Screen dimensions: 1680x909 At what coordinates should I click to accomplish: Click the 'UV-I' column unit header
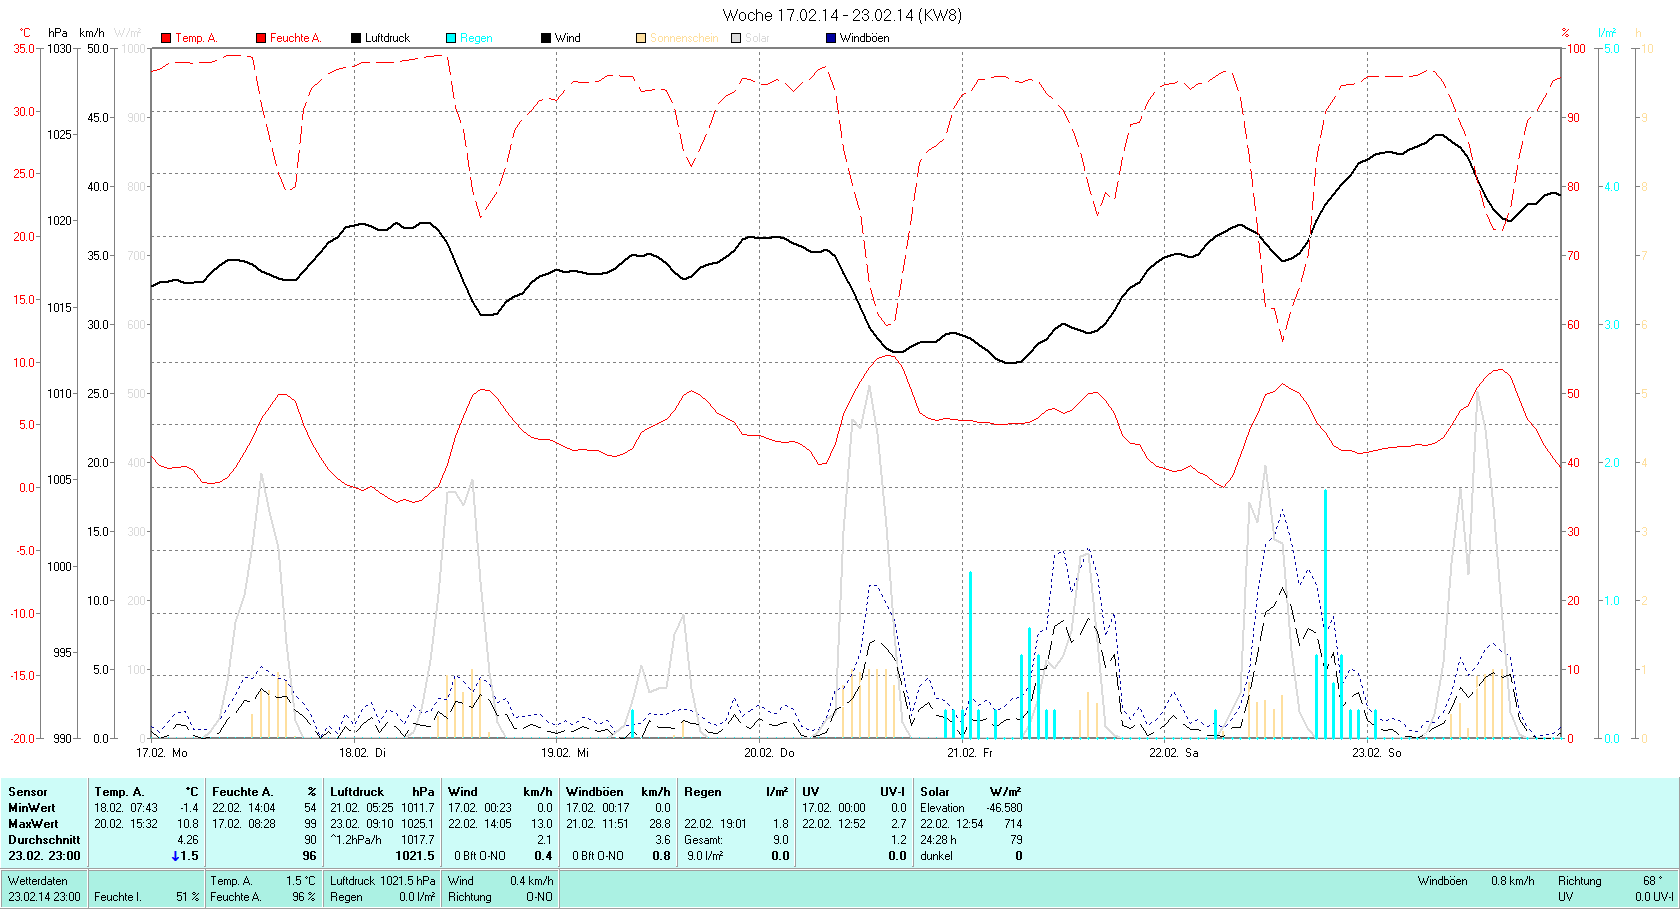(x=892, y=791)
